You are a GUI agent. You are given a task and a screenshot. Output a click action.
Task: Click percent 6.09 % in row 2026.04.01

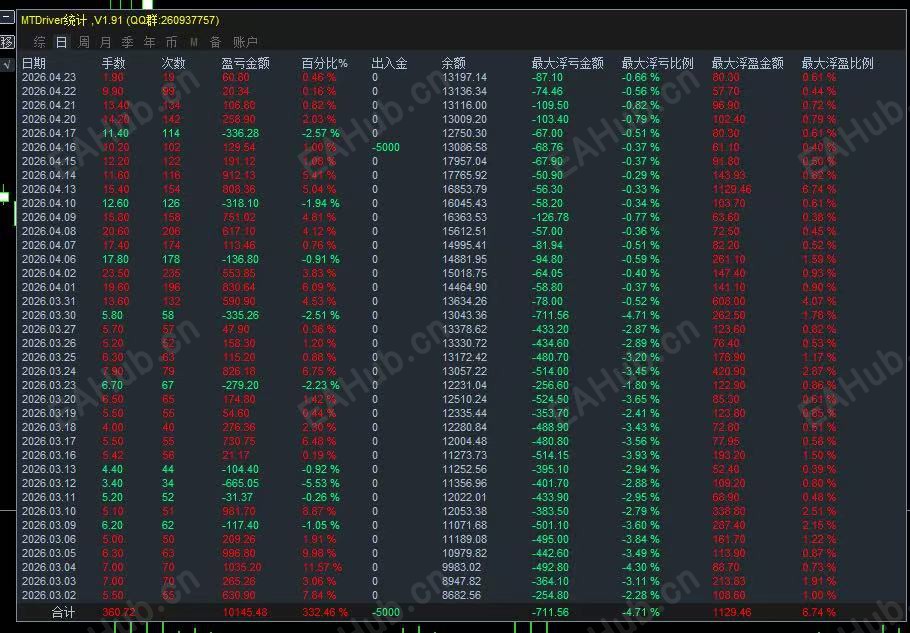[x=319, y=287]
